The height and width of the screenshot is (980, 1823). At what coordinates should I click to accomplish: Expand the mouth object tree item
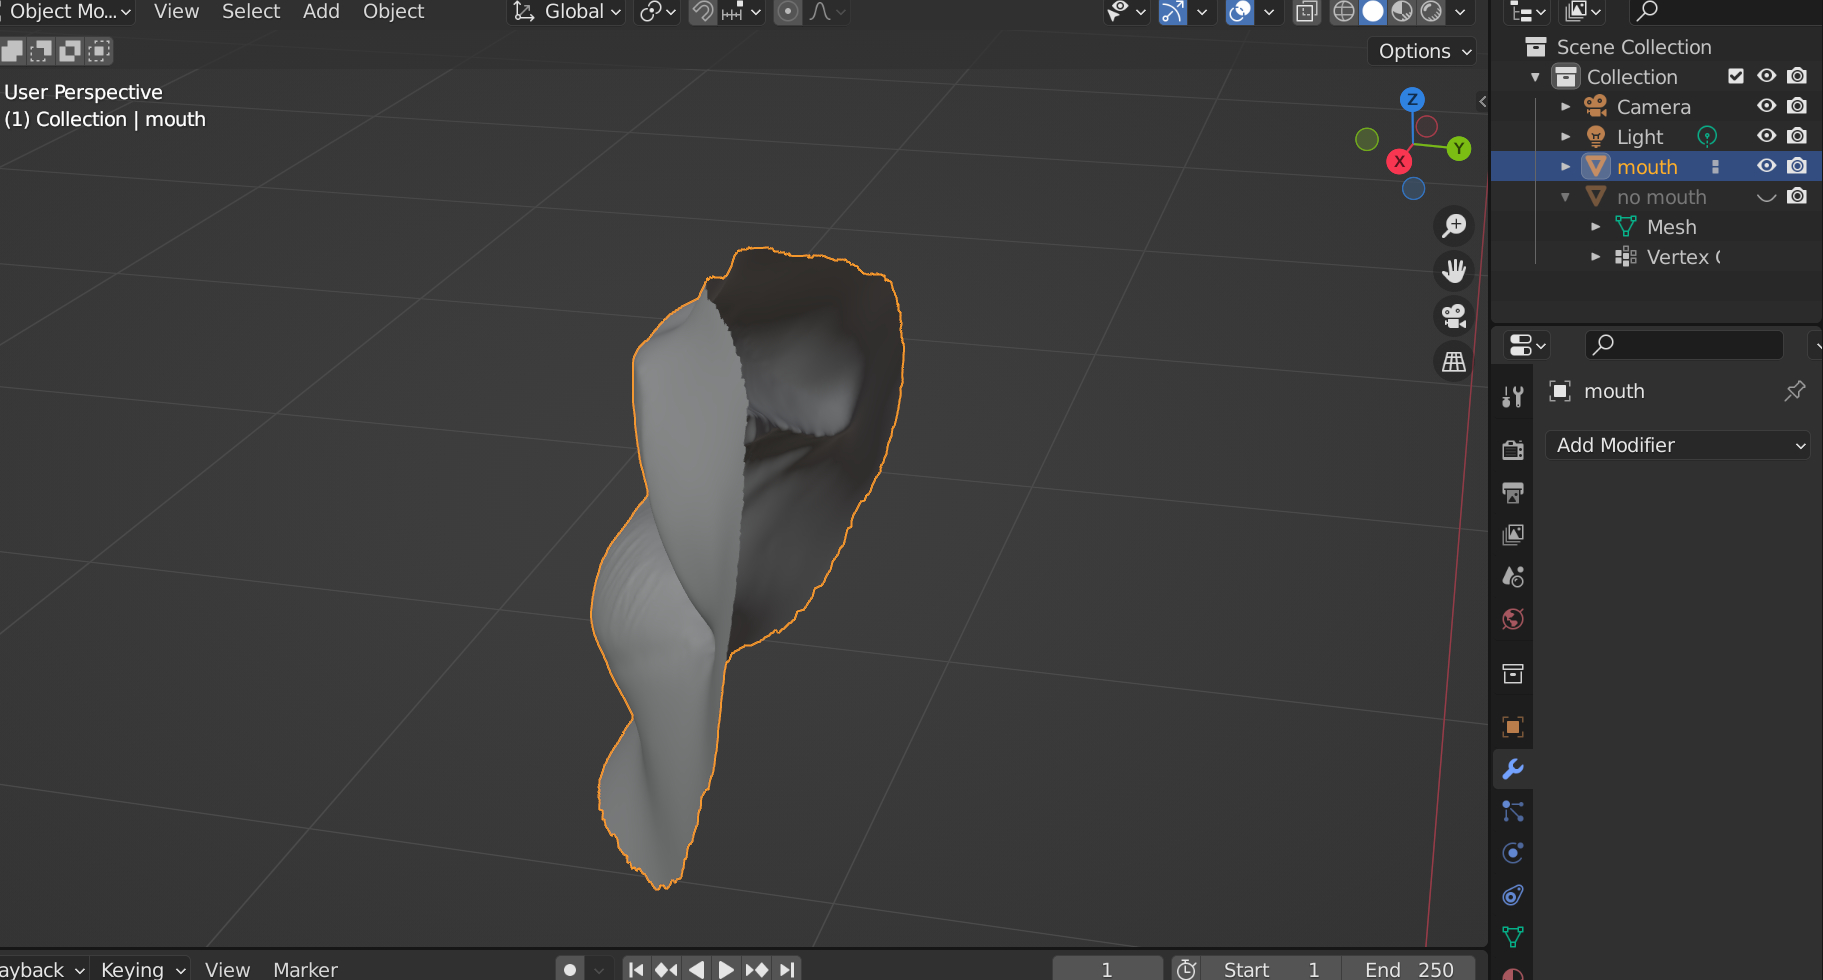1566,166
